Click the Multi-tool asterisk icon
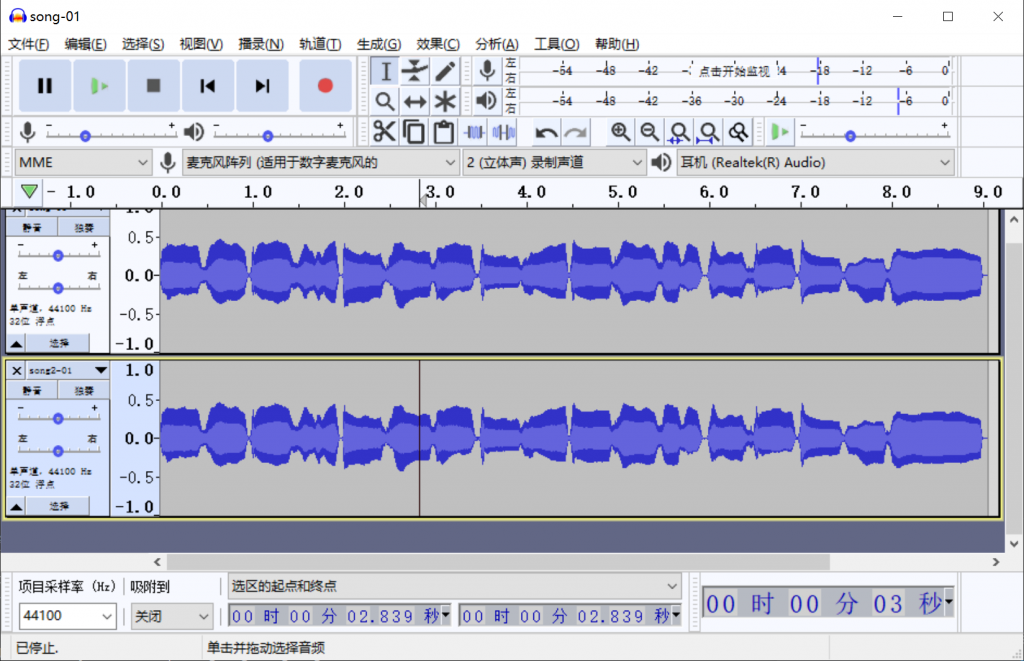Viewport: 1024px width, 661px height. pos(444,101)
